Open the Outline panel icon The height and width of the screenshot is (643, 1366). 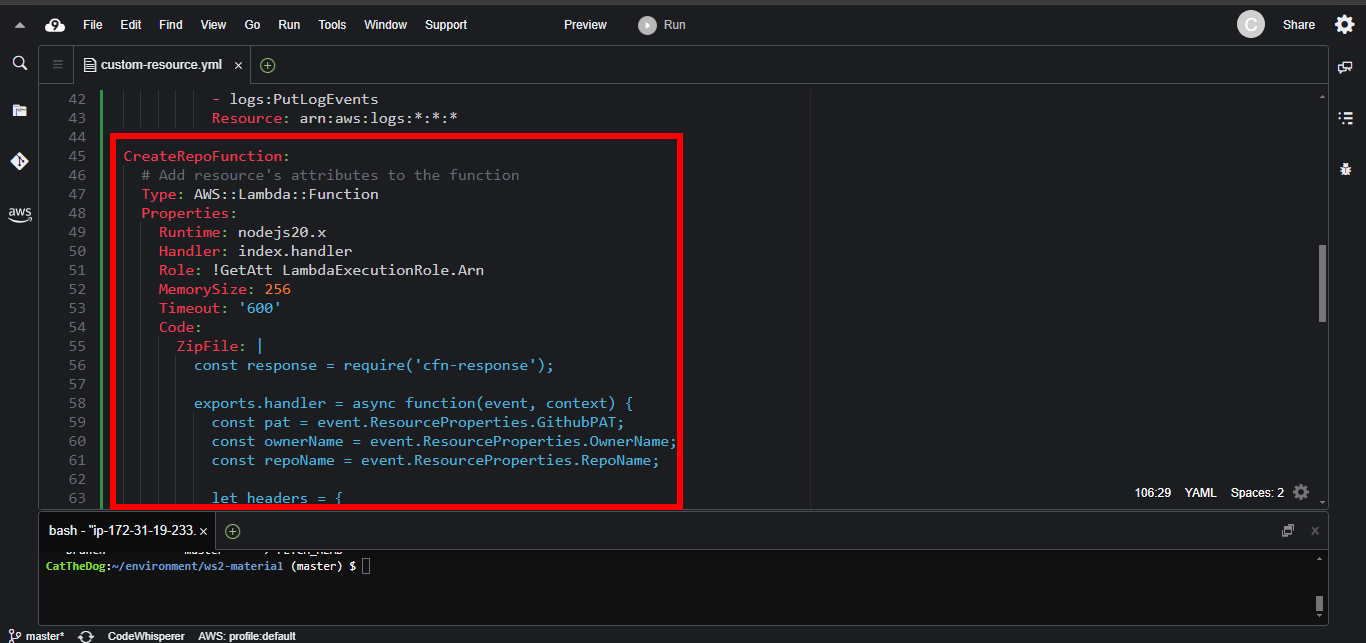[x=1345, y=118]
